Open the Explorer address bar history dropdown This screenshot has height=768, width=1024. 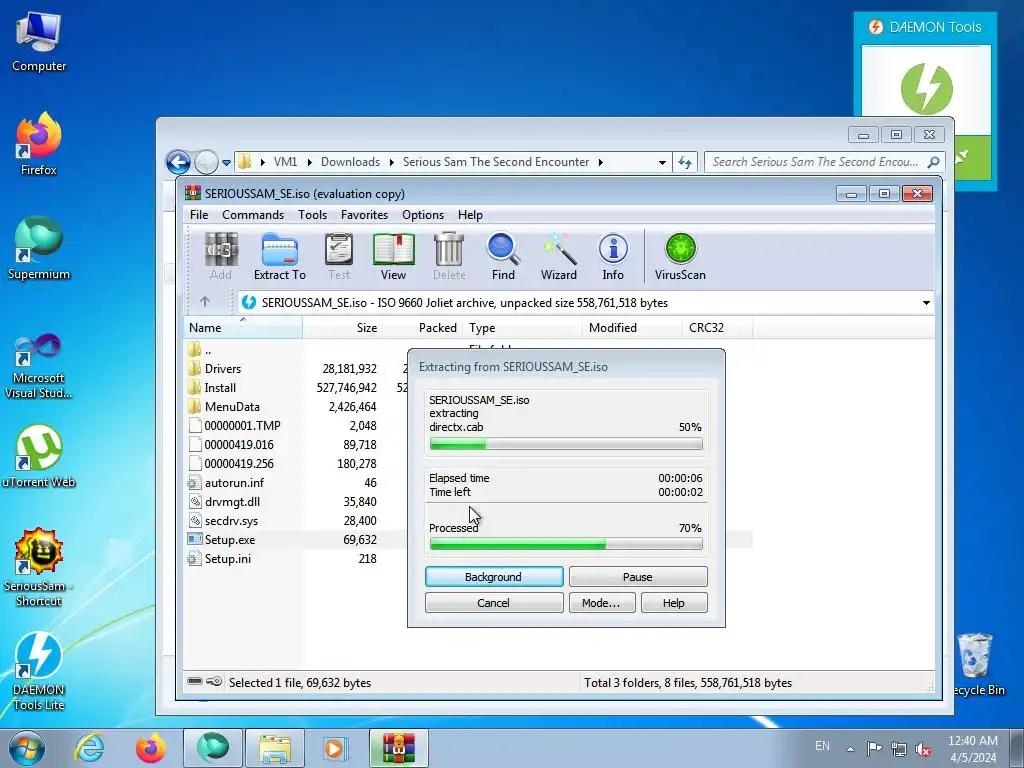pyautogui.click(x=662, y=162)
